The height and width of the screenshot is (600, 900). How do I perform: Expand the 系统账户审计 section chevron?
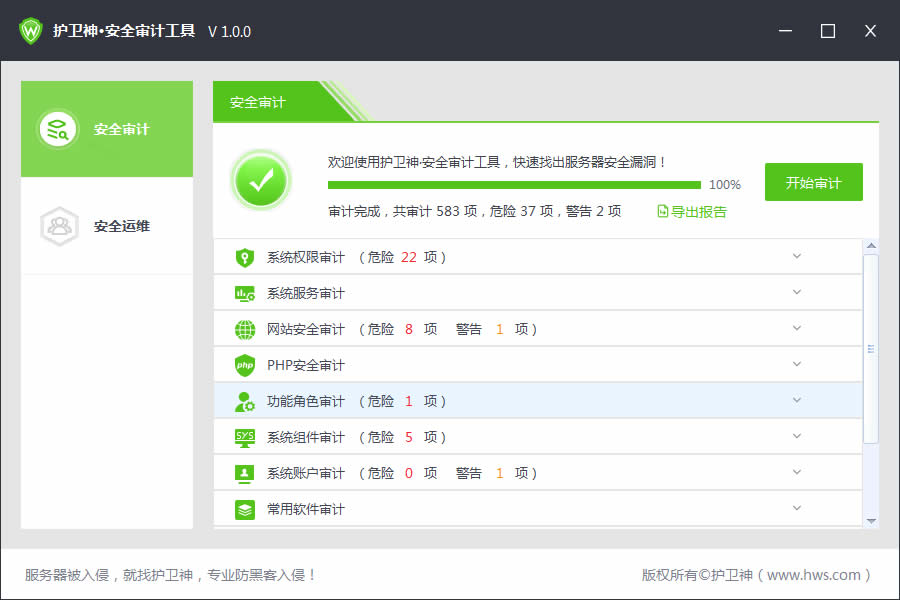pos(797,472)
